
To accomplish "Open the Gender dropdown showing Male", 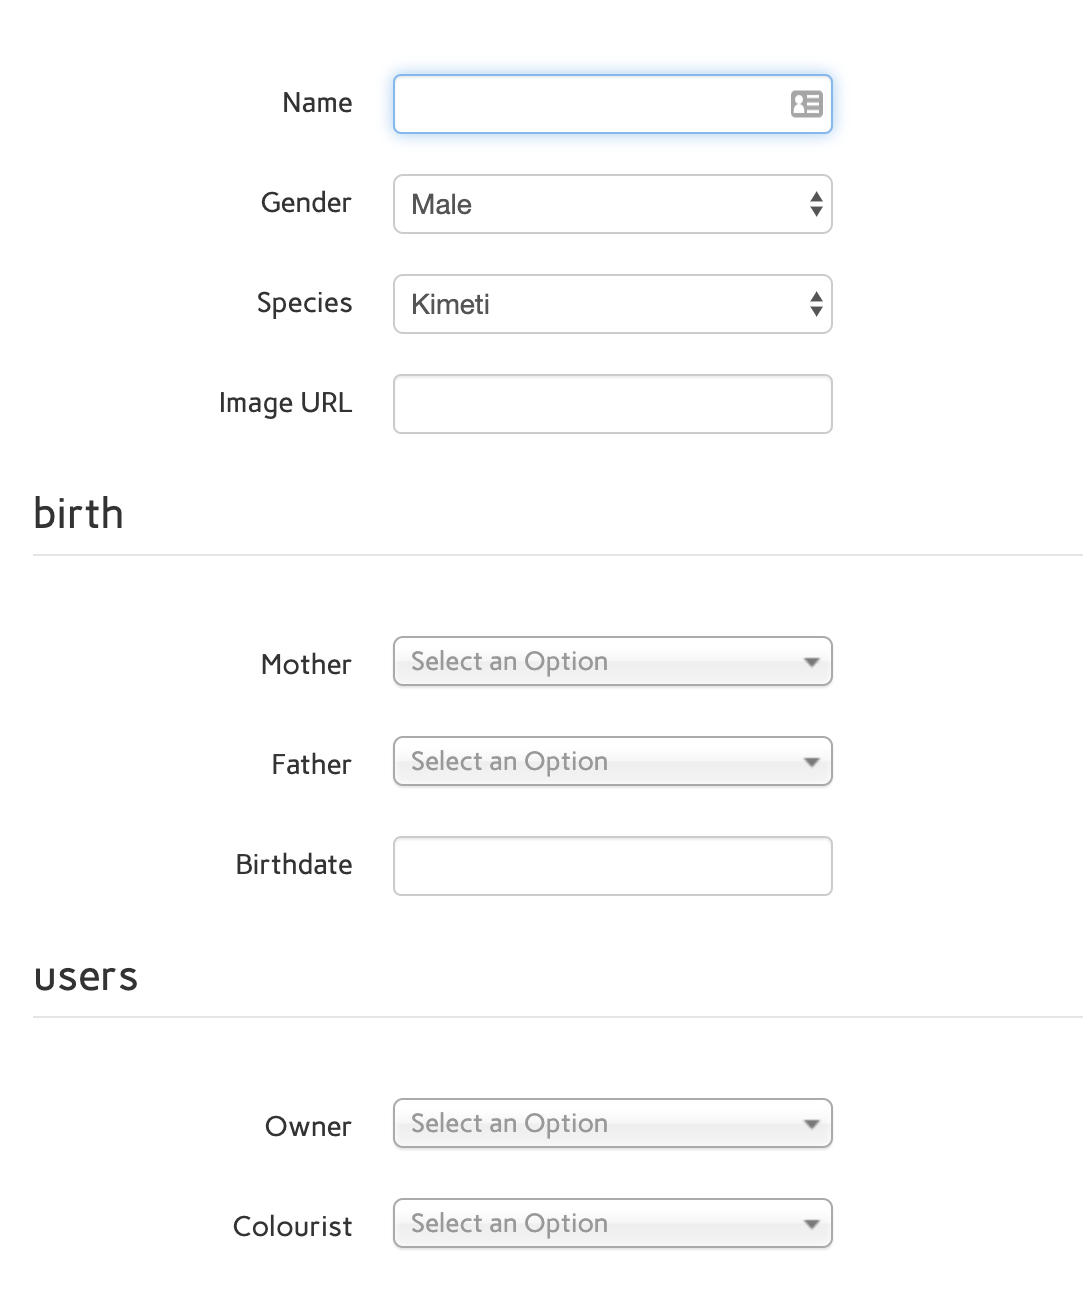I will 612,204.
